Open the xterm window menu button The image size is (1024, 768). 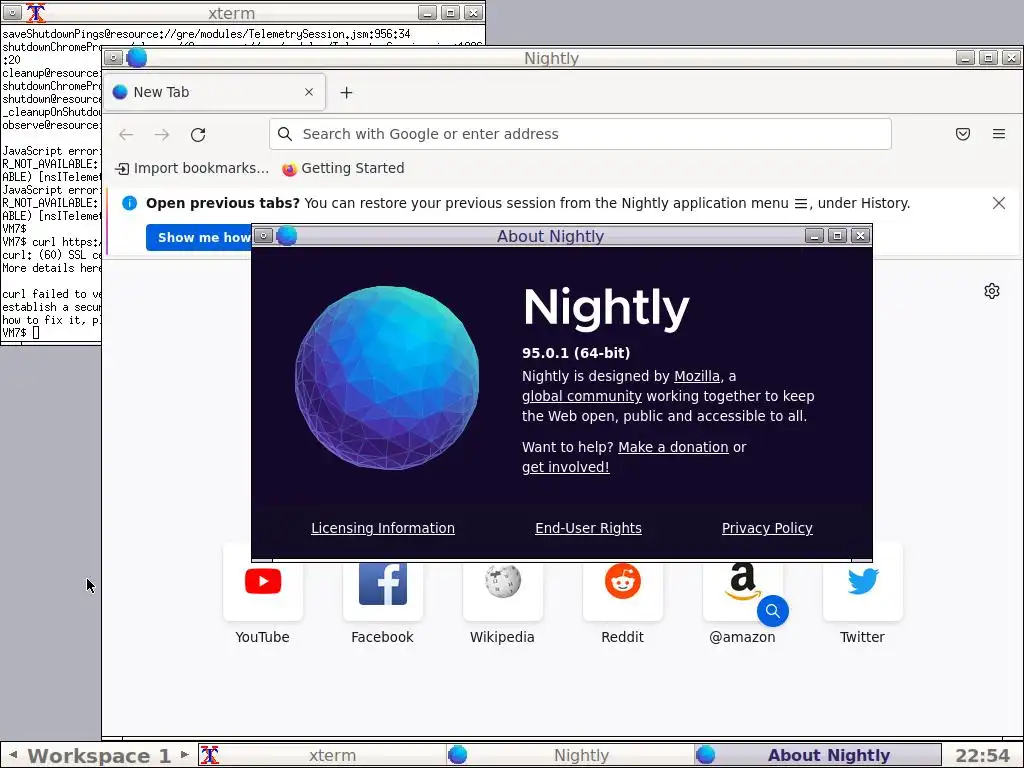(x=12, y=12)
